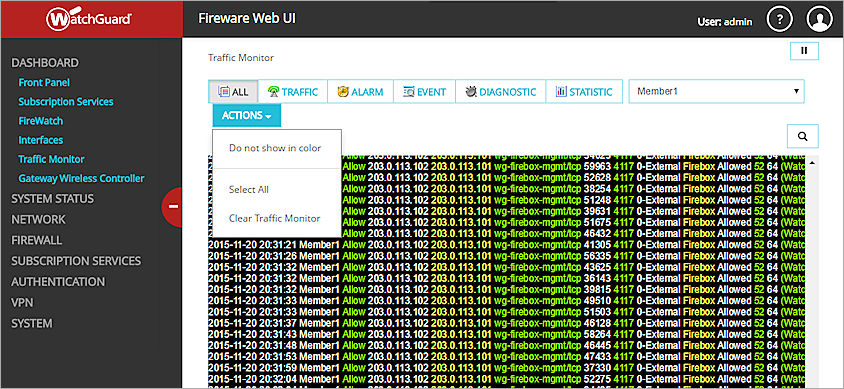This screenshot has width=844, height=389.
Task: Click the search magnifier button
Action: pos(803,136)
